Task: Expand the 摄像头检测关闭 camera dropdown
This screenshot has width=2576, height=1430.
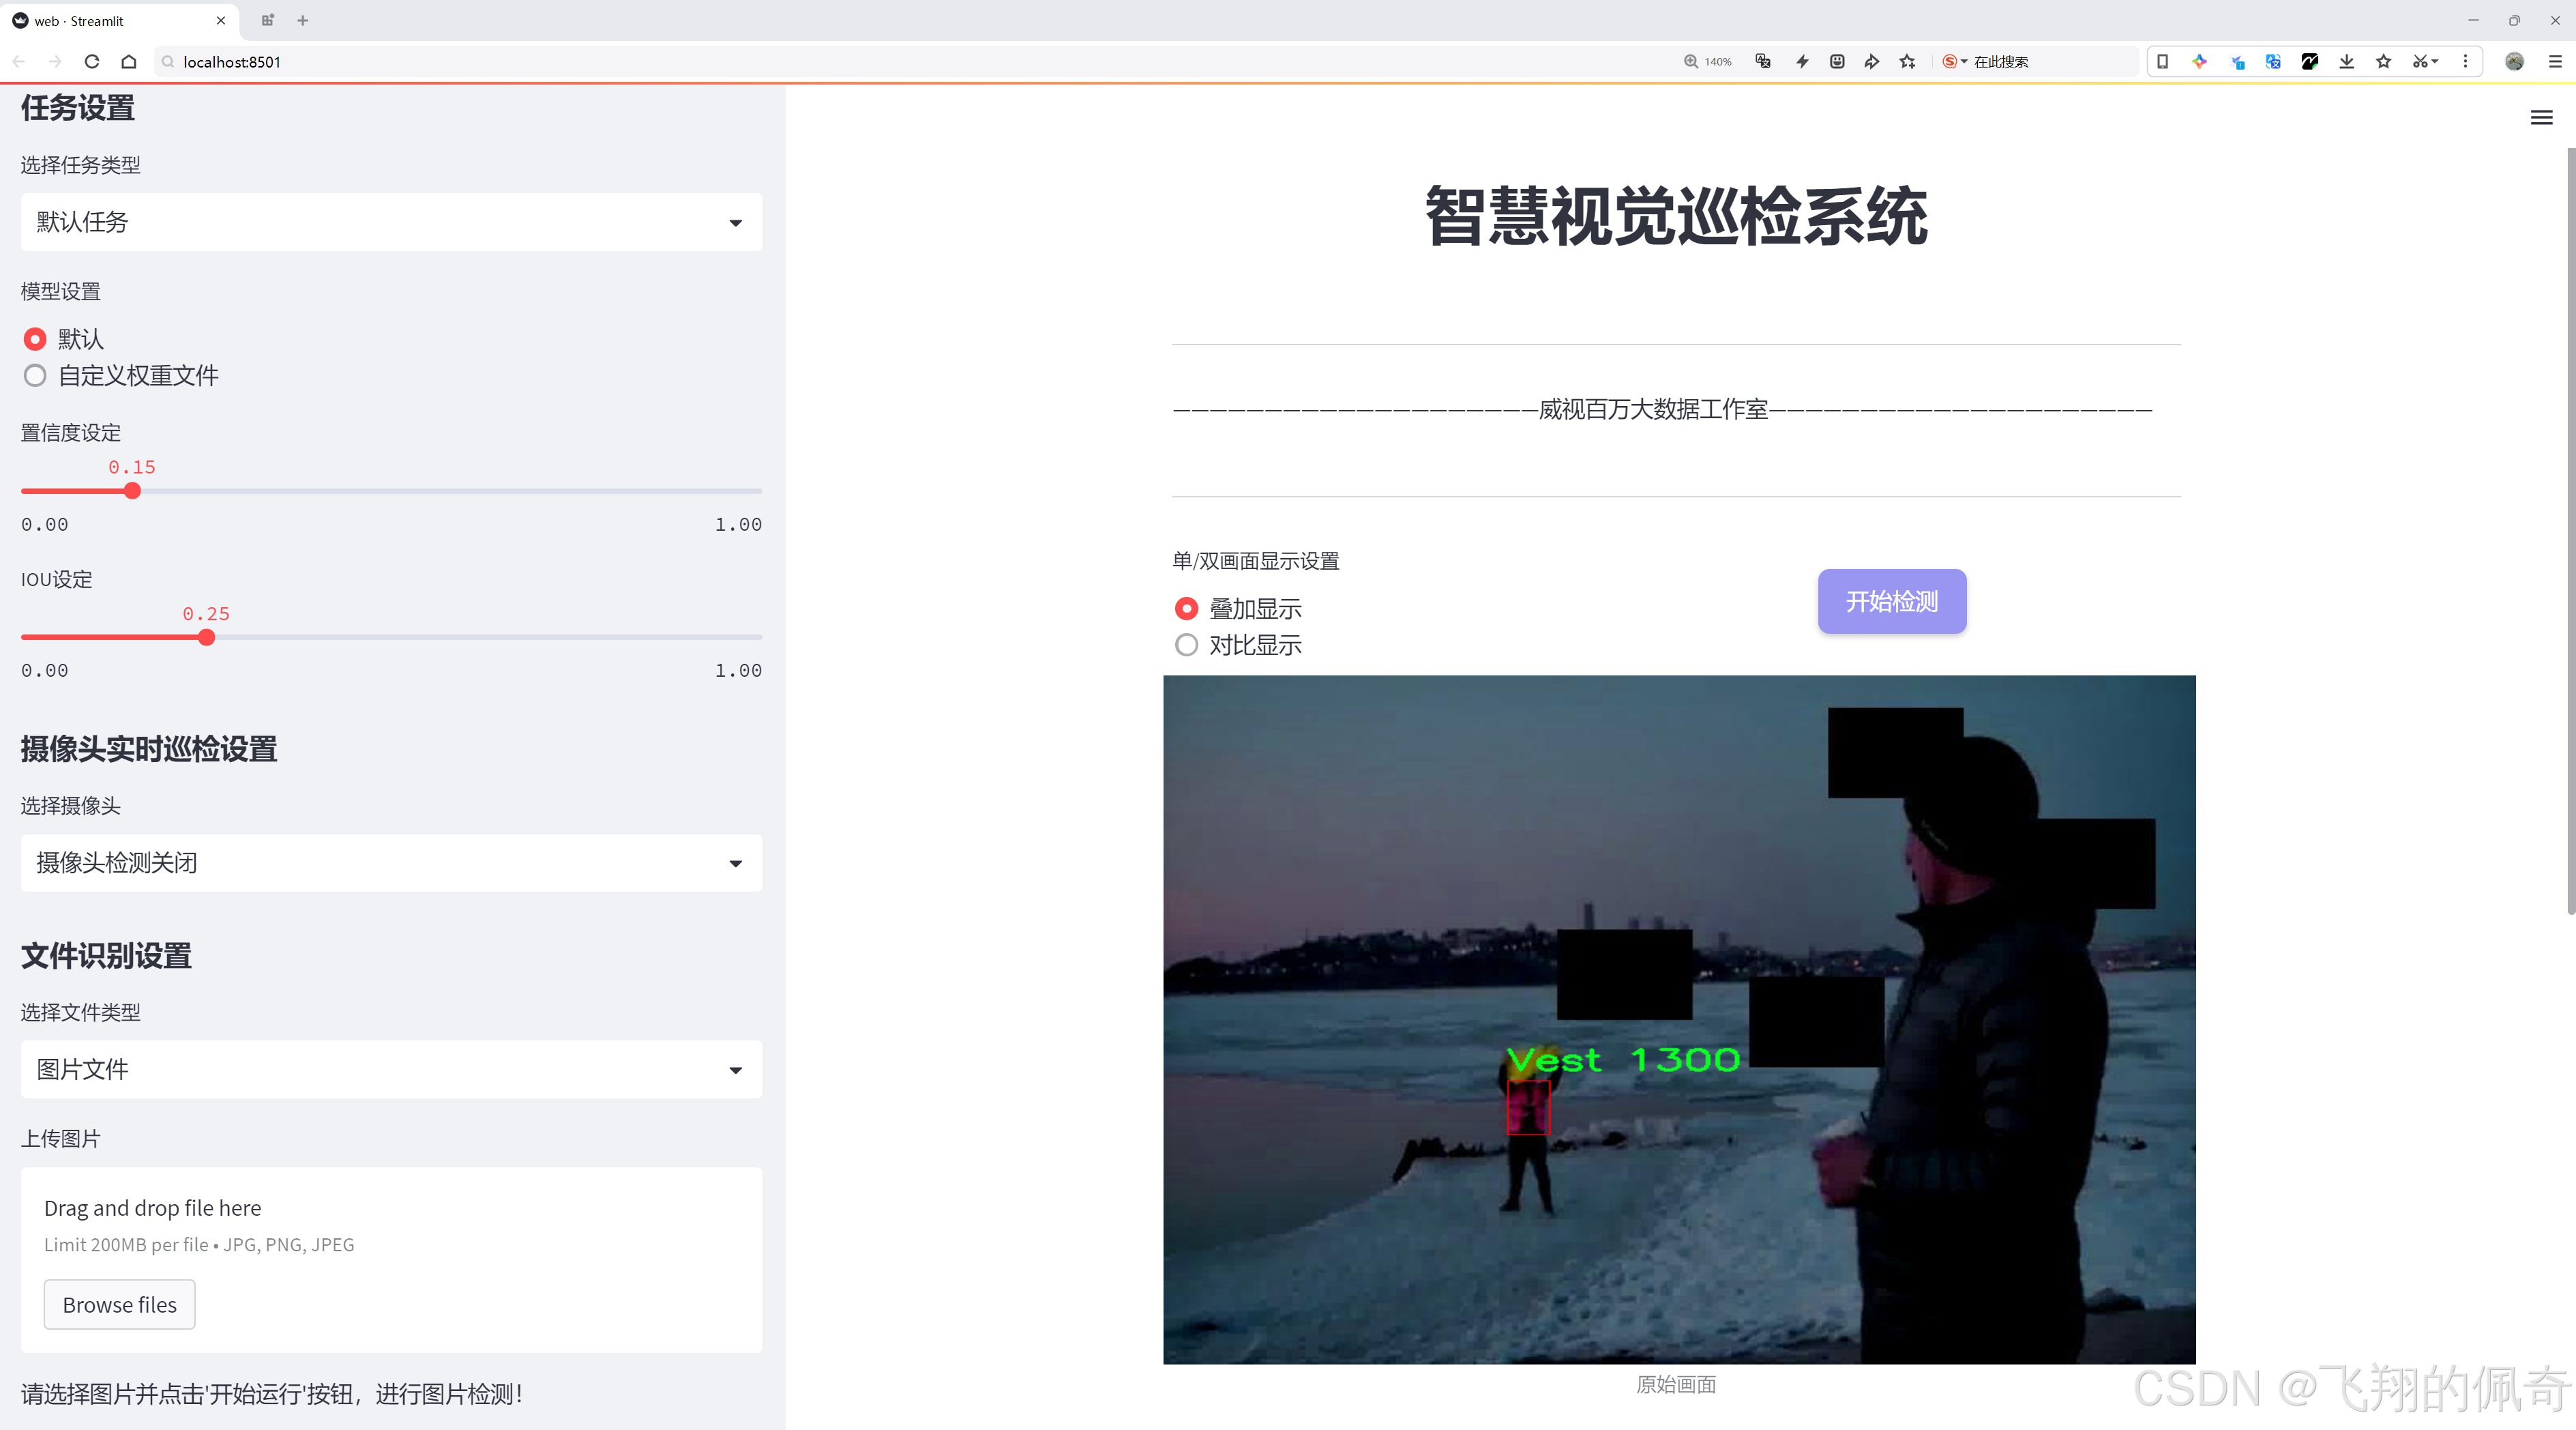Action: coord(391,862)
